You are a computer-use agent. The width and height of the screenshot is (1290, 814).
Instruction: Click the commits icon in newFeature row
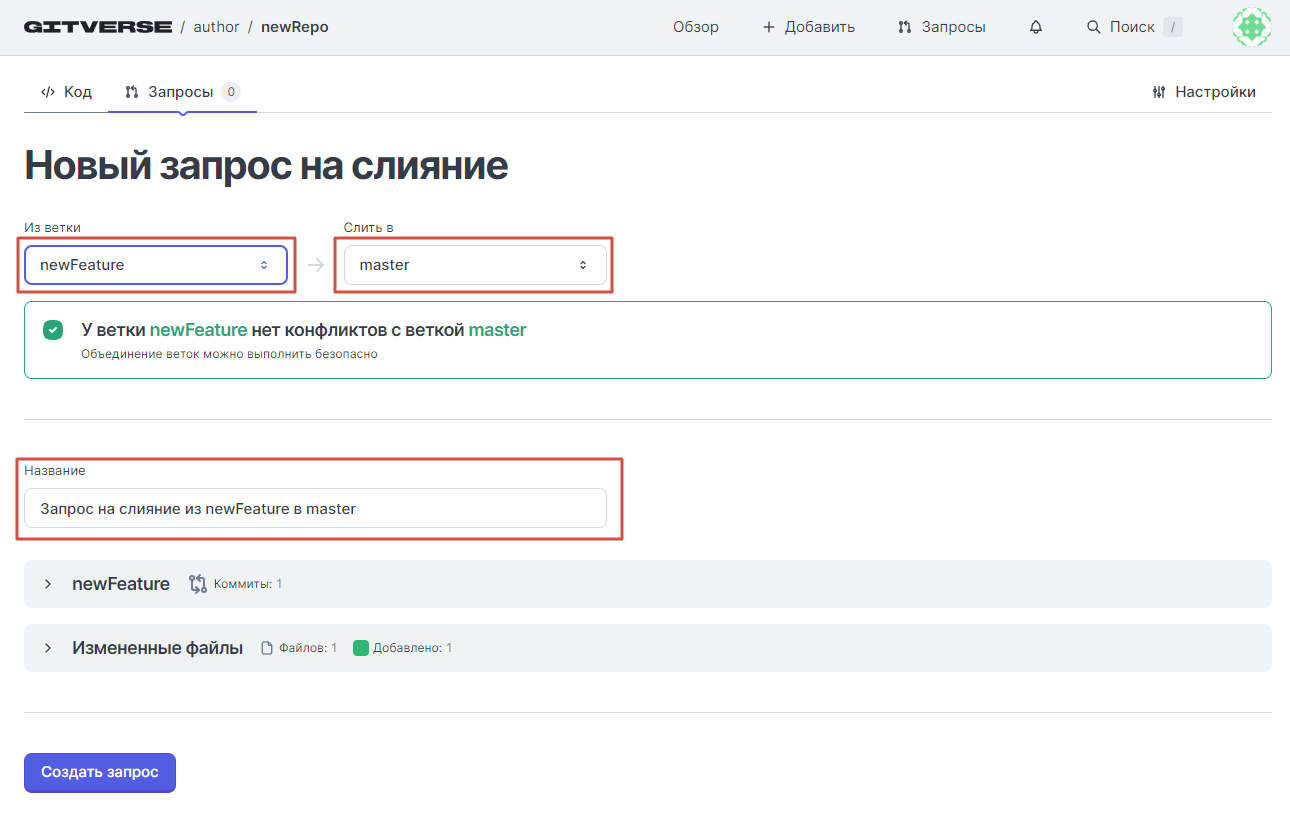point(197,584)
